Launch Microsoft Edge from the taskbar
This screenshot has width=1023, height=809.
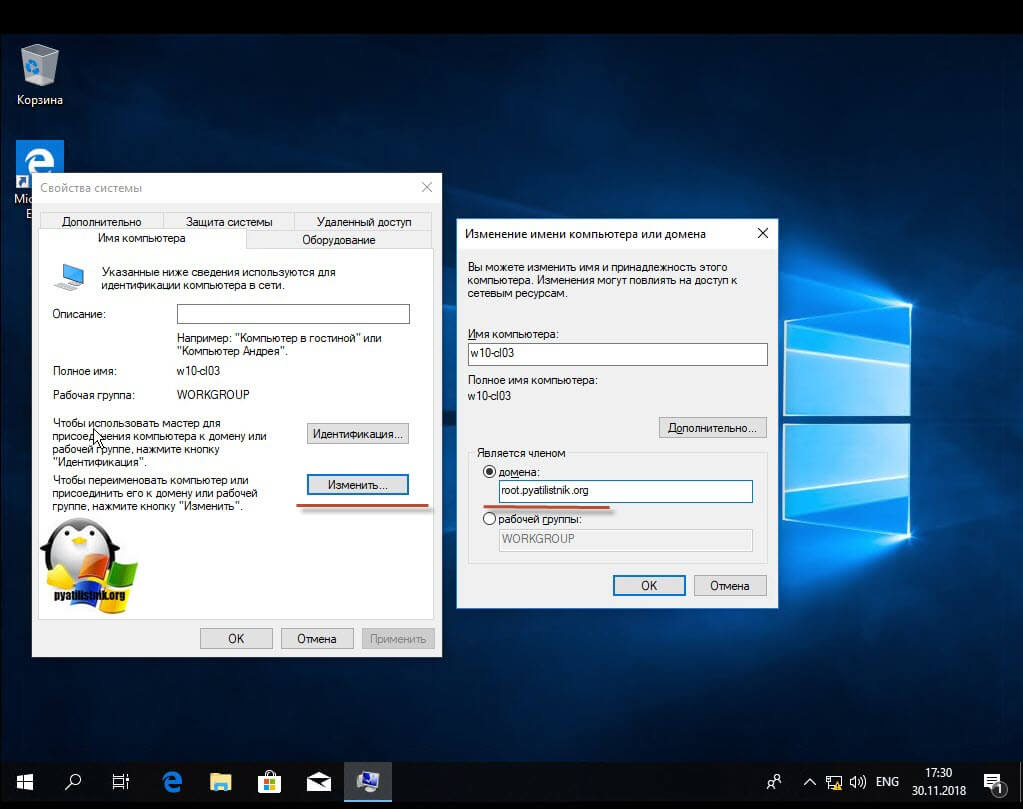pos(172,782)
